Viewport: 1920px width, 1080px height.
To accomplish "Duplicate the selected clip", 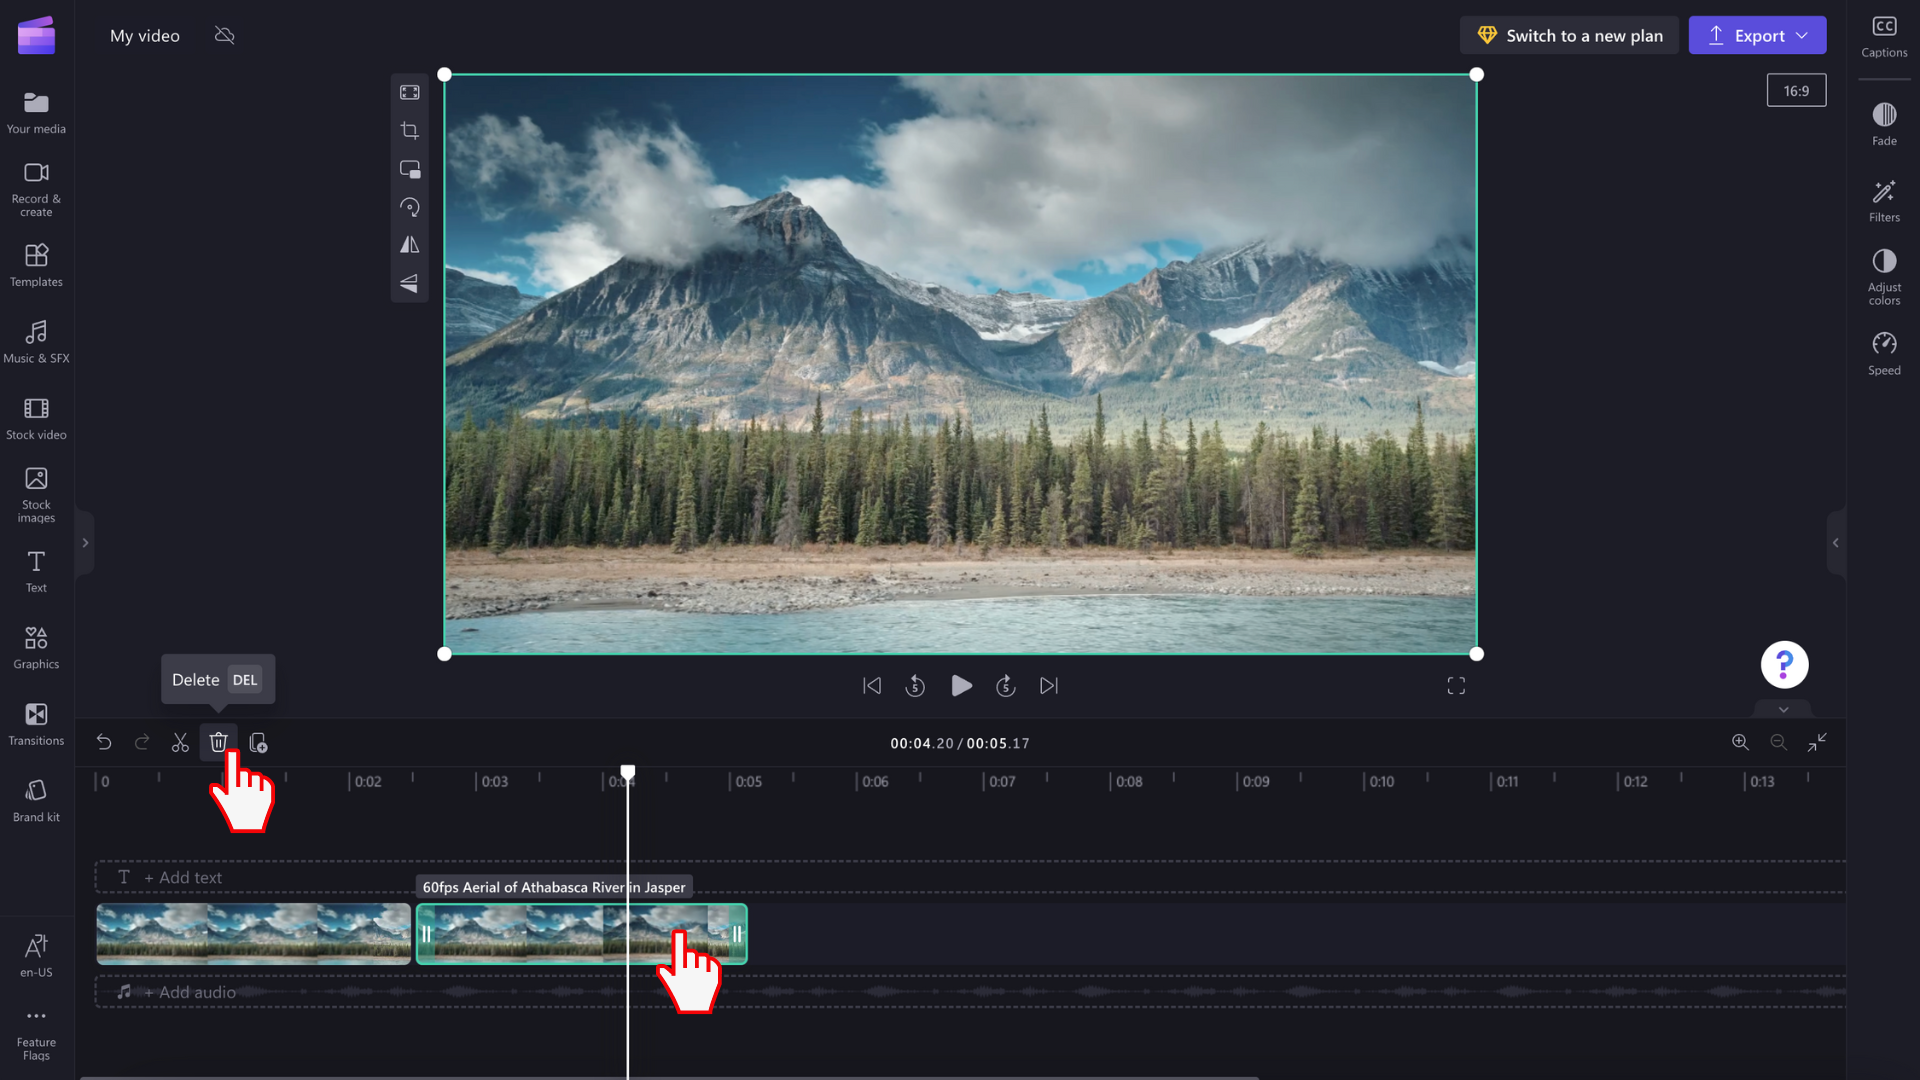I will (258, 742).
